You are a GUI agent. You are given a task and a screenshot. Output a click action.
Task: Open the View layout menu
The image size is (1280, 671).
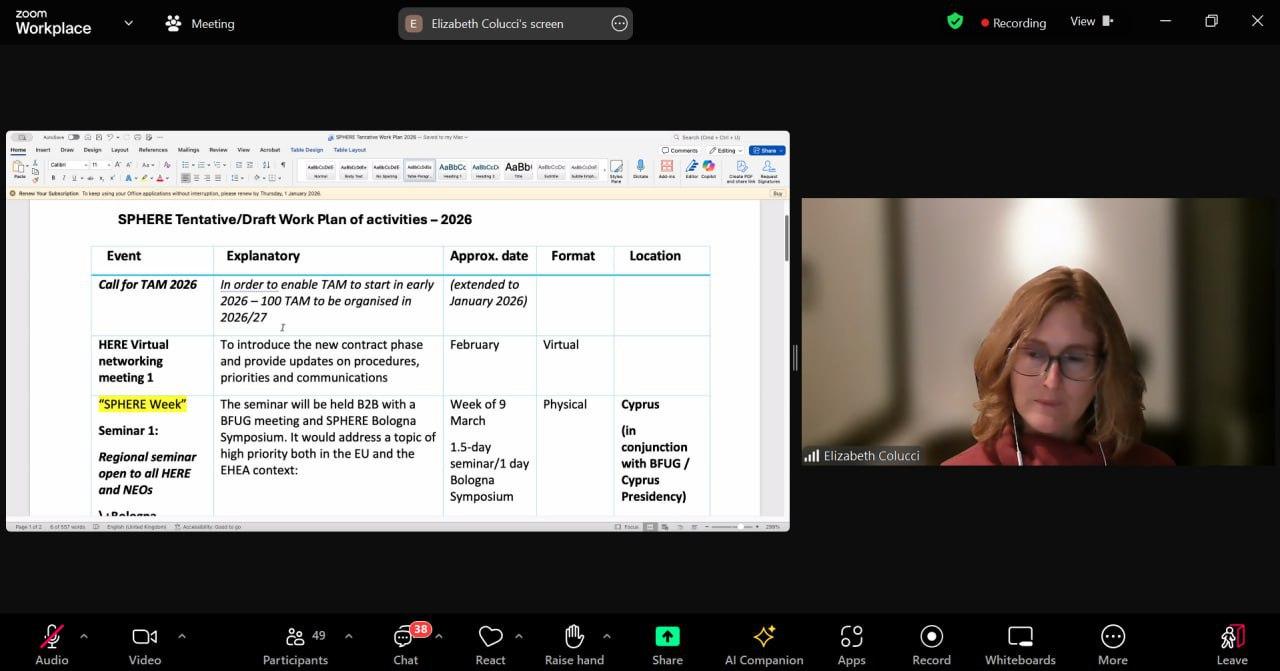pyautogui.click(x=1091, y=22)
